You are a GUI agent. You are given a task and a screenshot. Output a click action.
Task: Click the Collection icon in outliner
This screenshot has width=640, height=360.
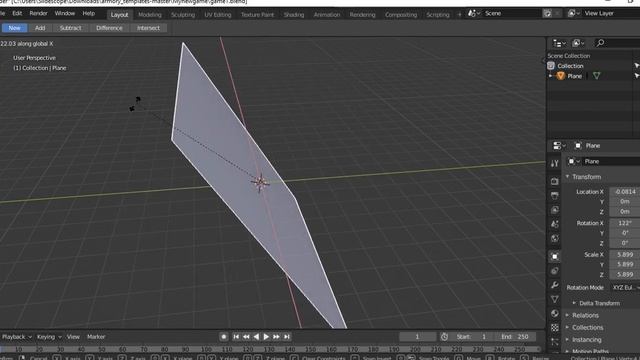click(551, 66)
